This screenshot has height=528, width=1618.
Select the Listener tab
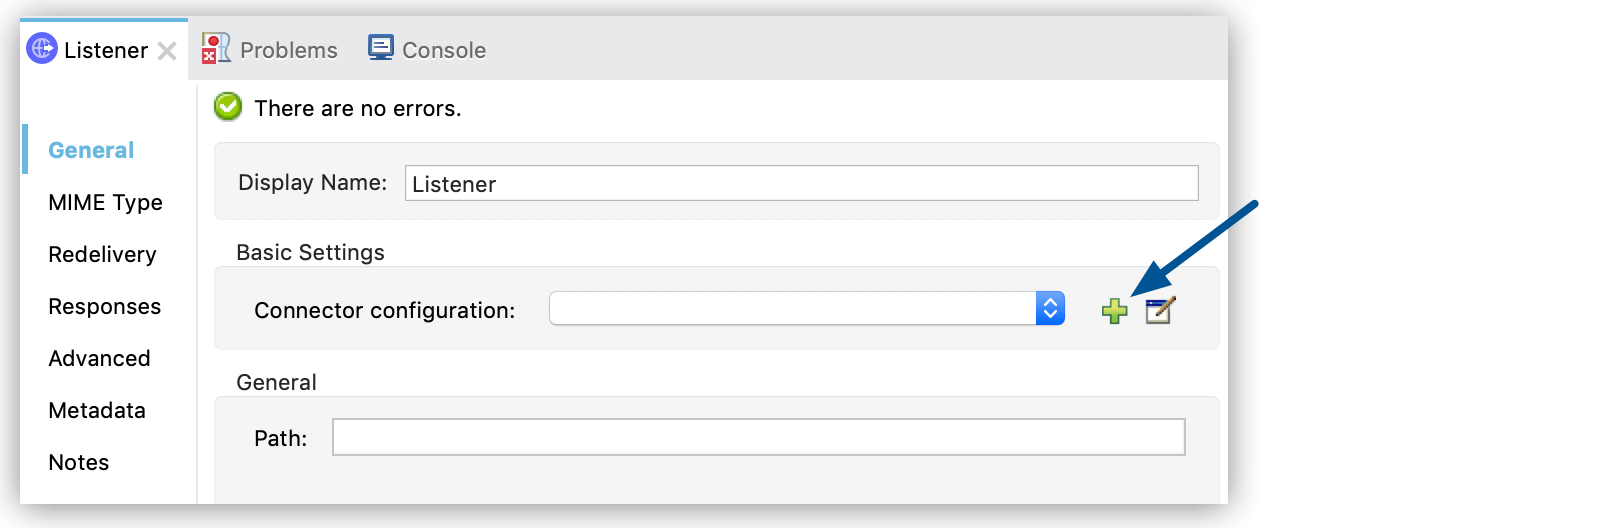105,50
